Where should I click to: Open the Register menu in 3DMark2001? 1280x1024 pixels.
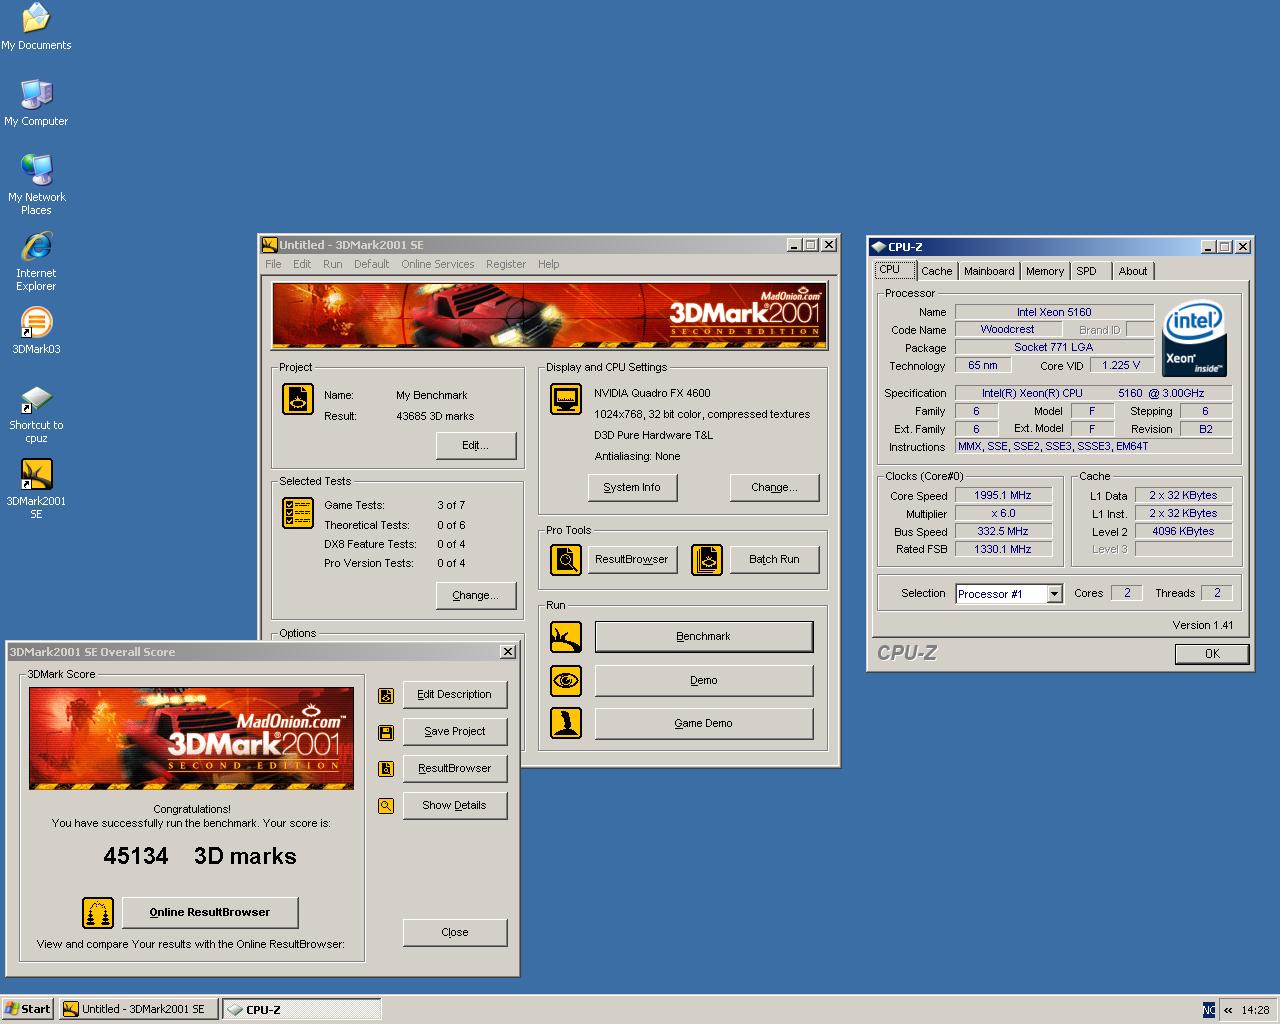506,264
